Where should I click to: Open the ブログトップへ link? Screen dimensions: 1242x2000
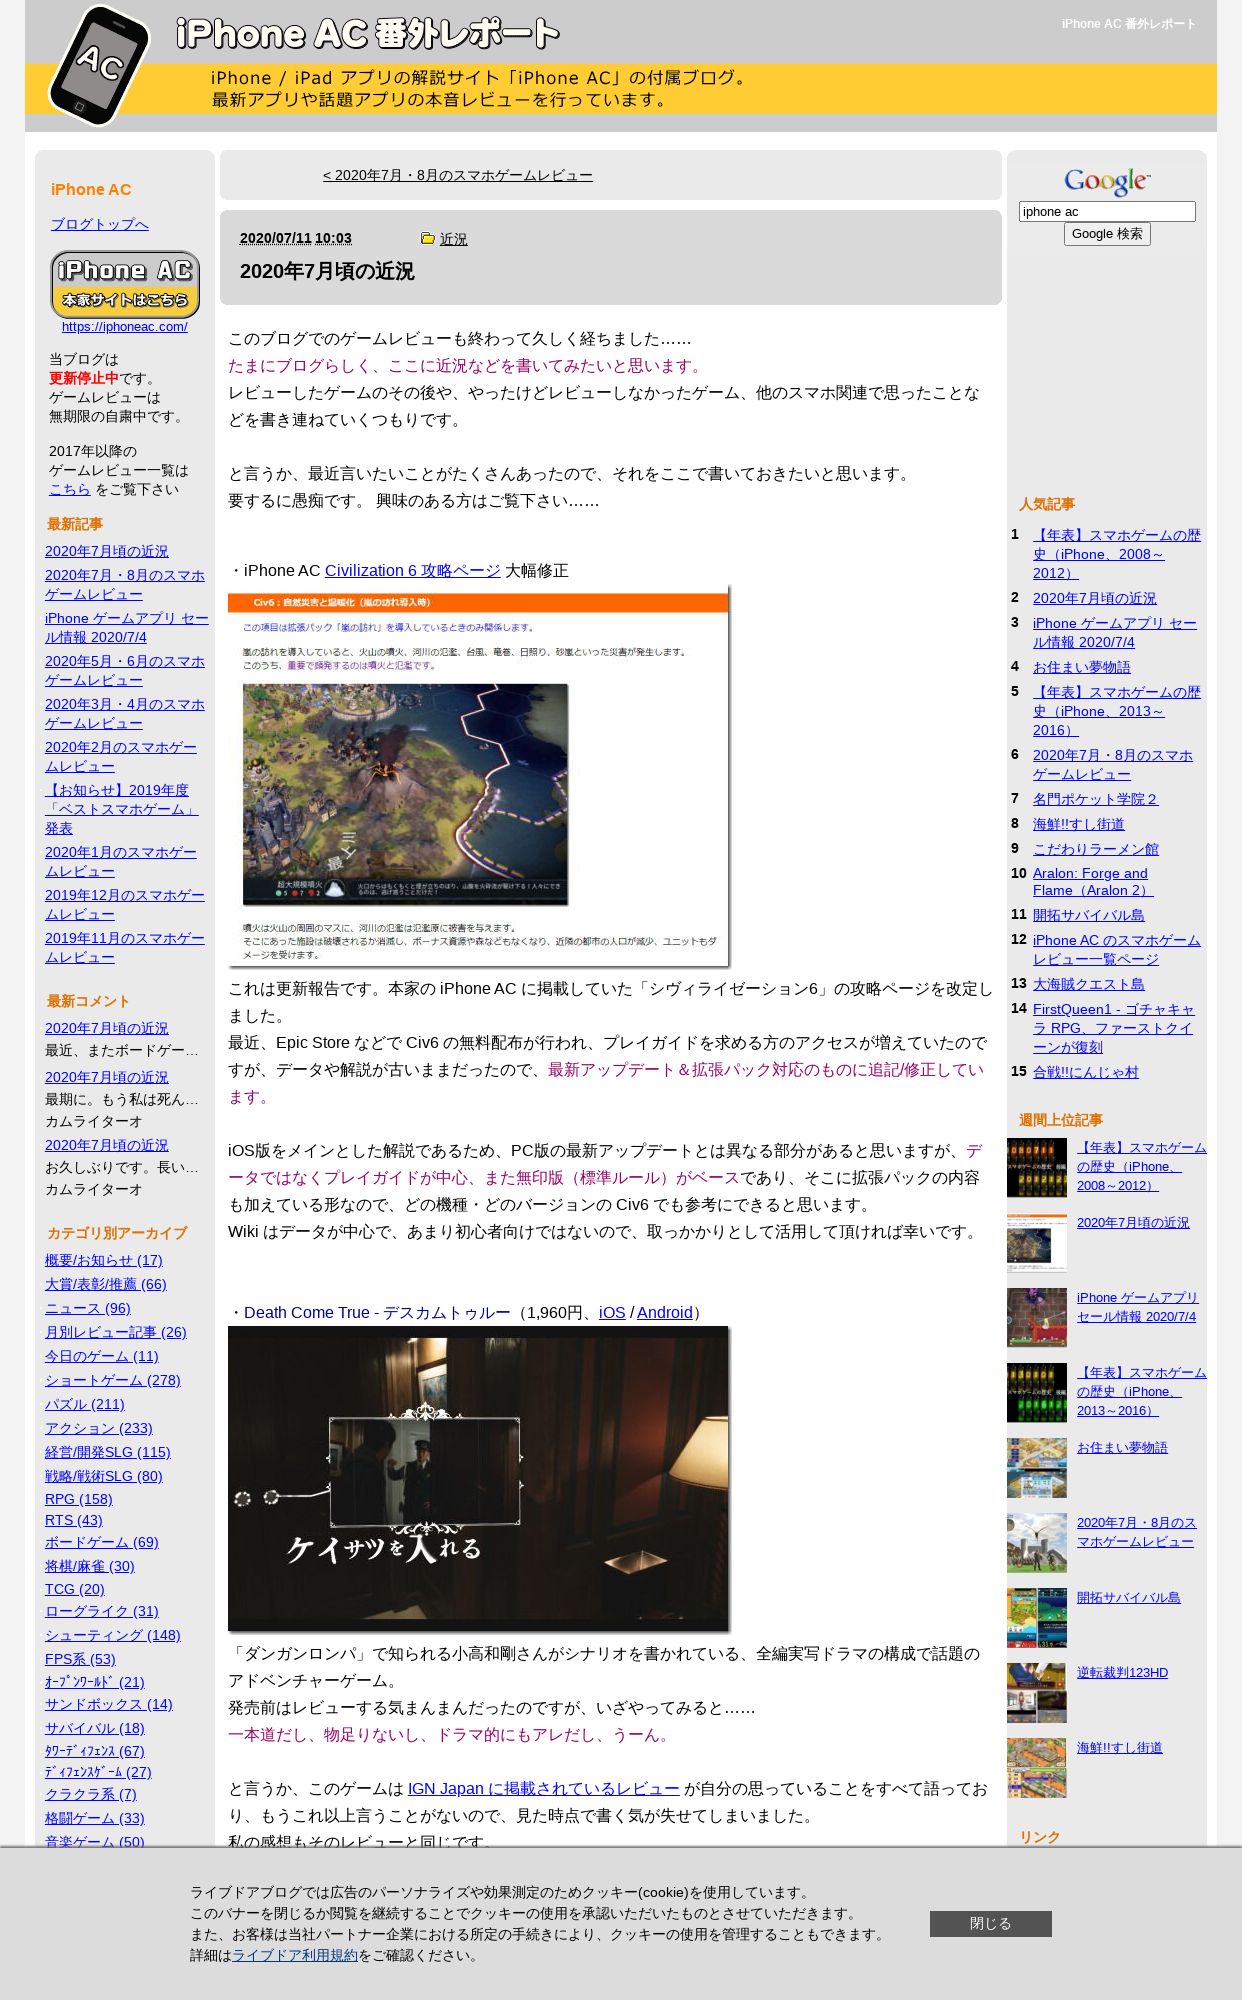tap(99, 224)
